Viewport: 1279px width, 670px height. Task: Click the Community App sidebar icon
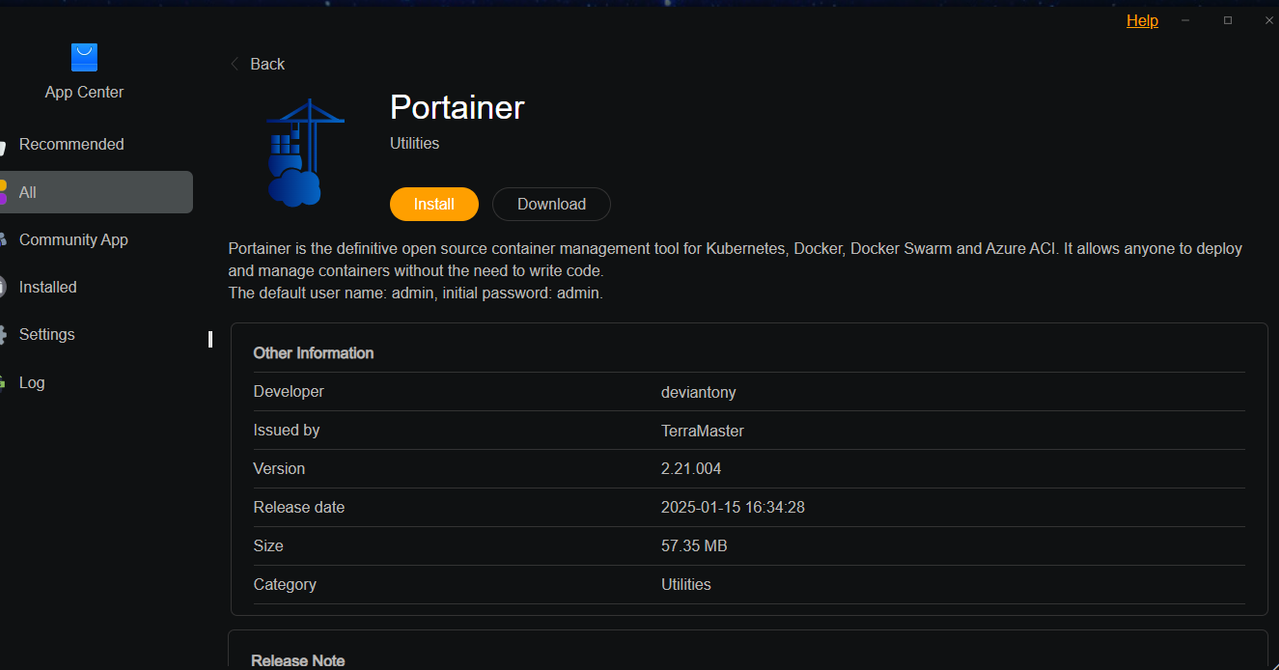click(x=3, y=239)
